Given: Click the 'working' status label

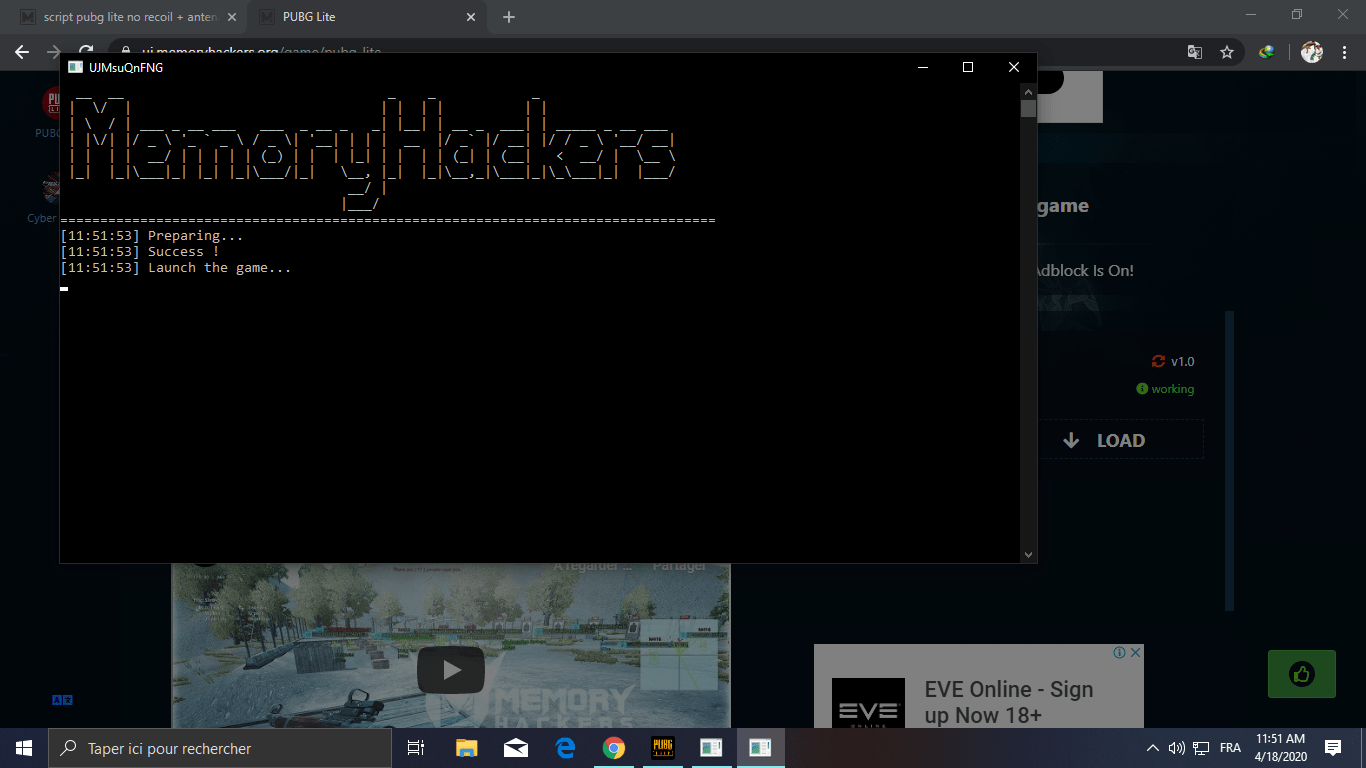Looking at the screenshot, I should 1172,389.
